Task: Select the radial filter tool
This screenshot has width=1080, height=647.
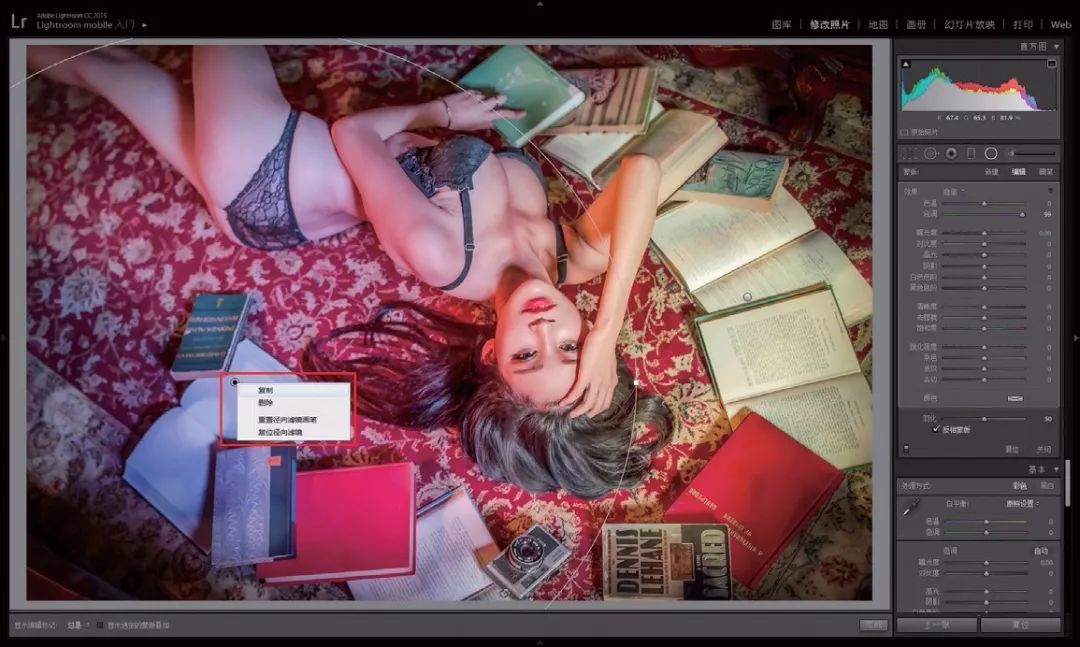Action: tap(991, 153)
